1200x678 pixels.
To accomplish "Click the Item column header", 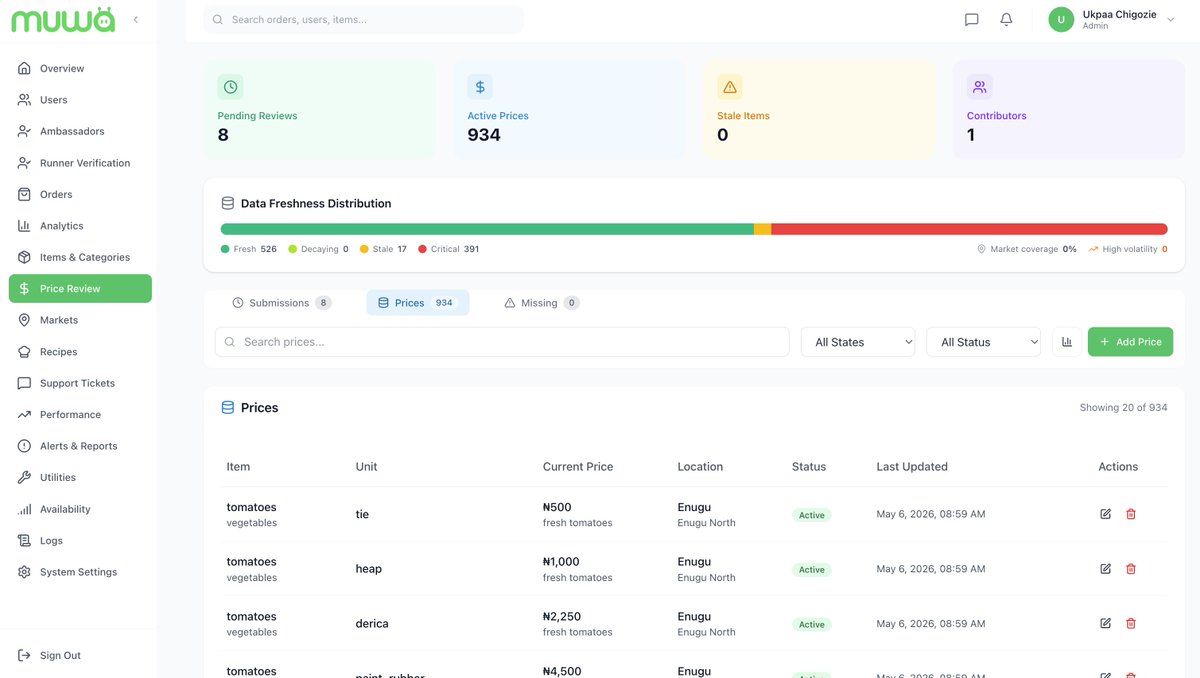I will [238, 467].
